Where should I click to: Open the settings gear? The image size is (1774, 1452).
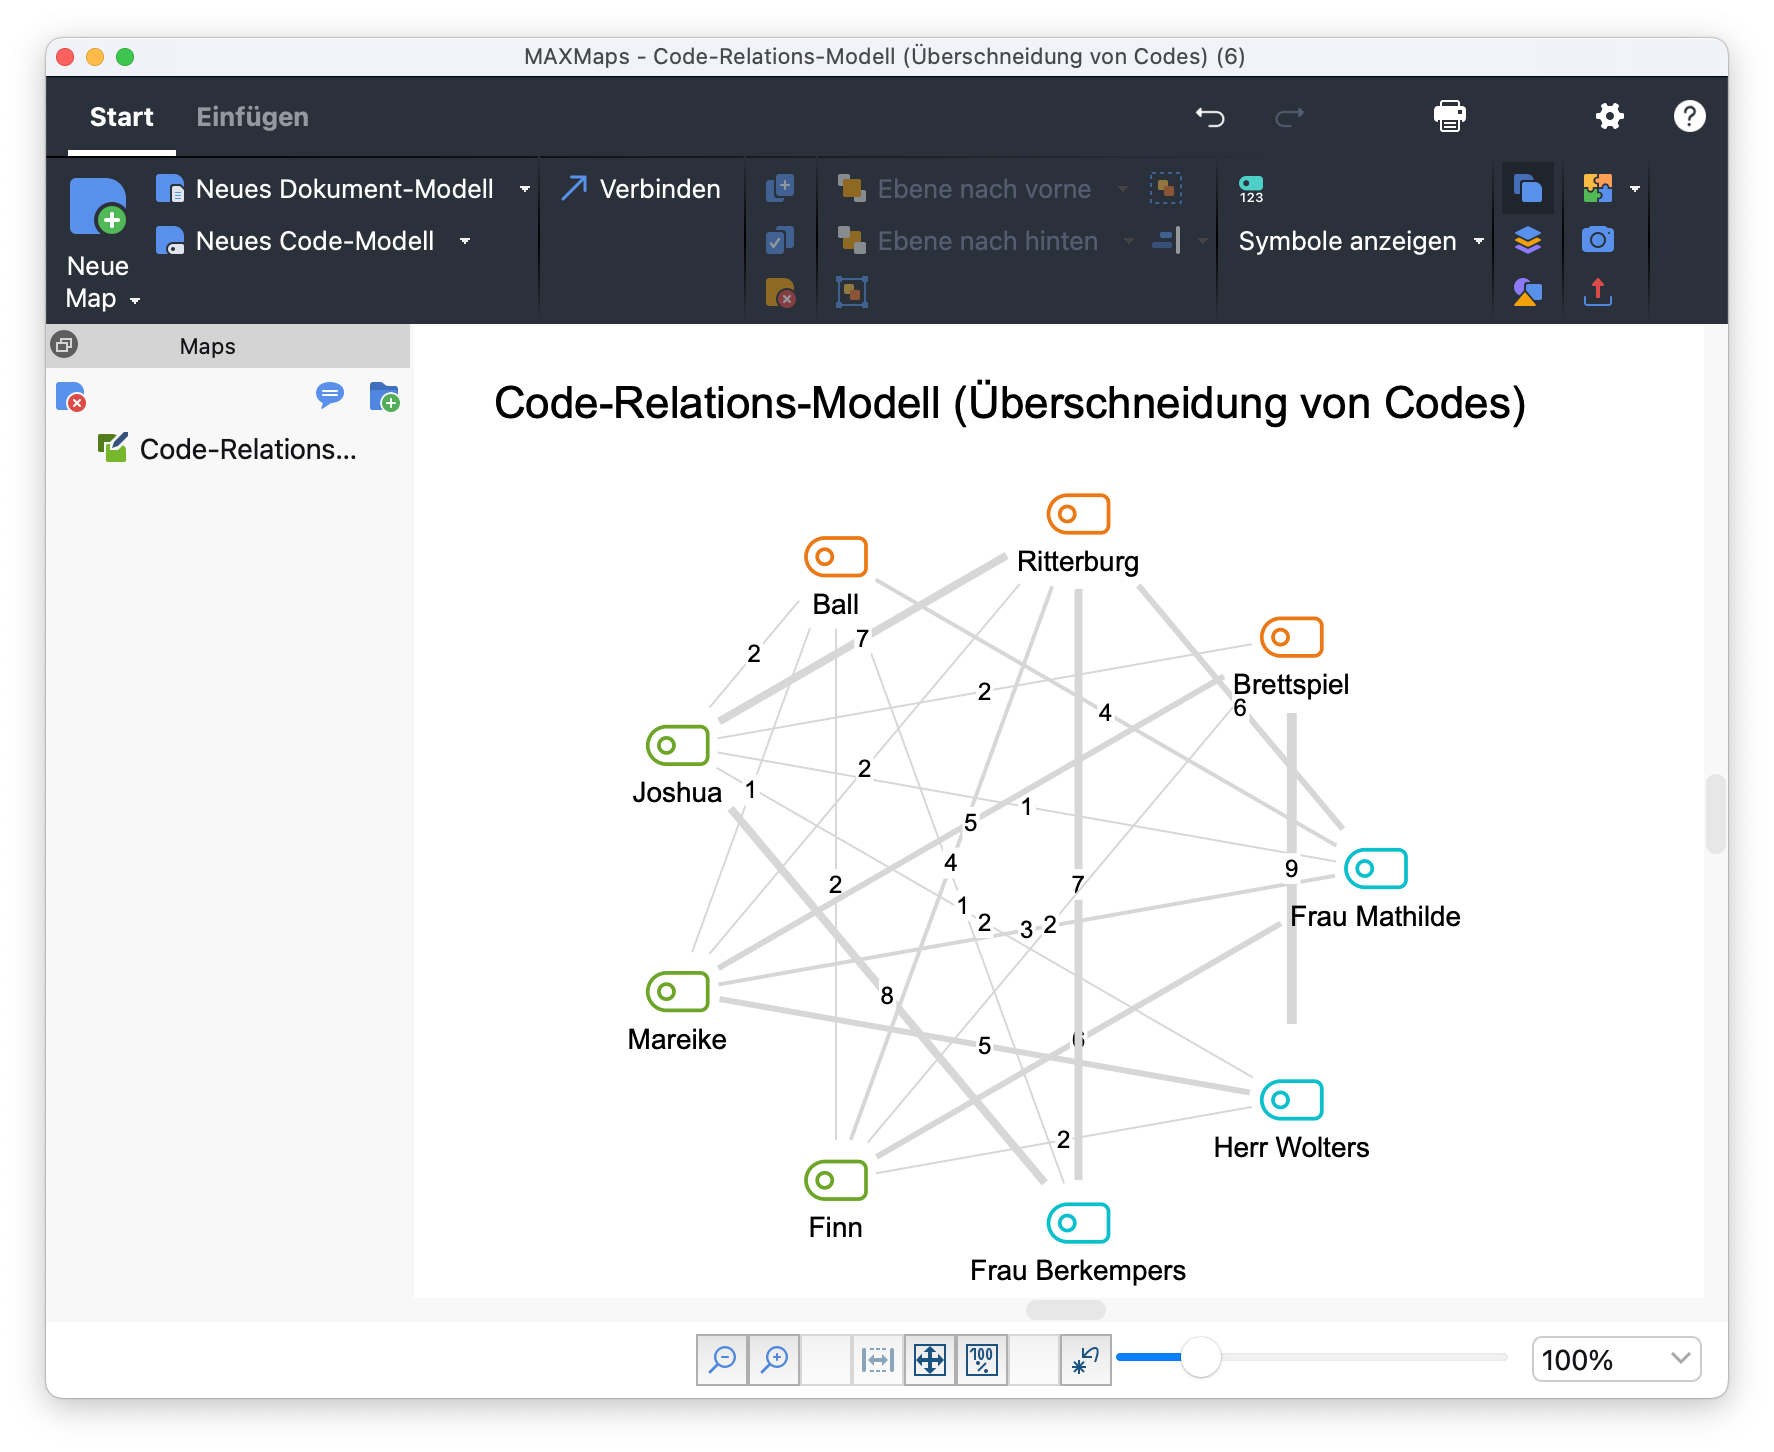pos(1610,116)
